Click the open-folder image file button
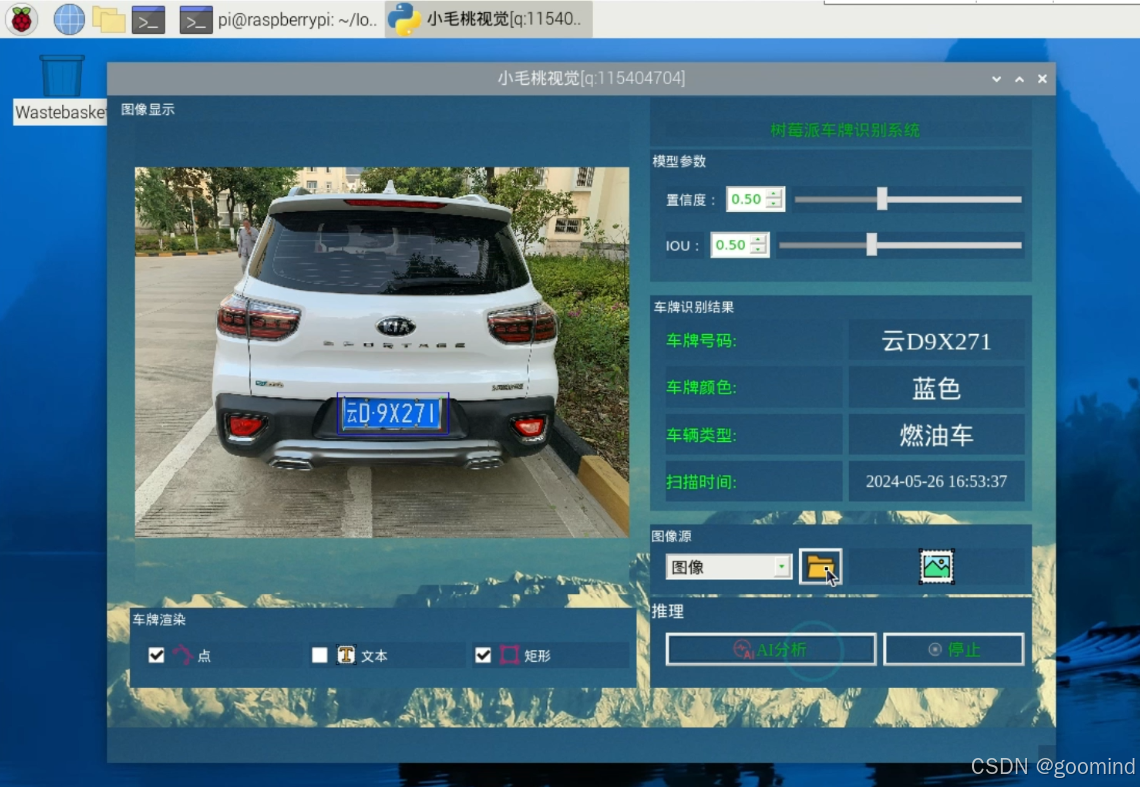The width and height of the screenshot is (1140, 787). tap(821, 567)
